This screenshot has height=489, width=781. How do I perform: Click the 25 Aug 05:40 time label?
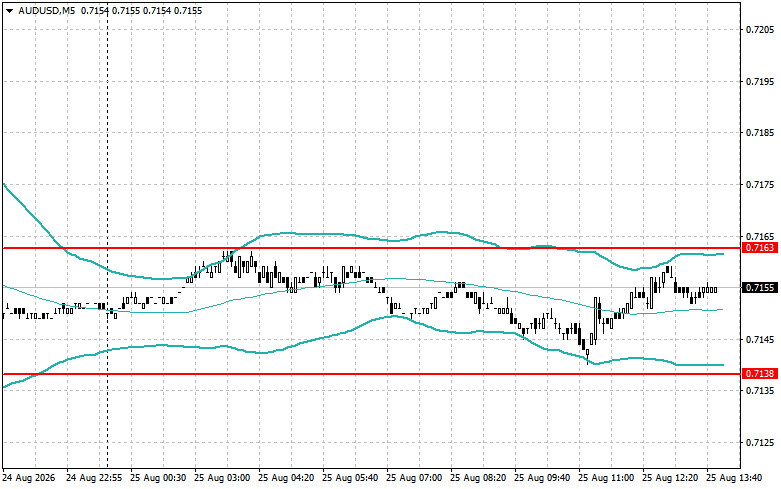coord(350,478)
